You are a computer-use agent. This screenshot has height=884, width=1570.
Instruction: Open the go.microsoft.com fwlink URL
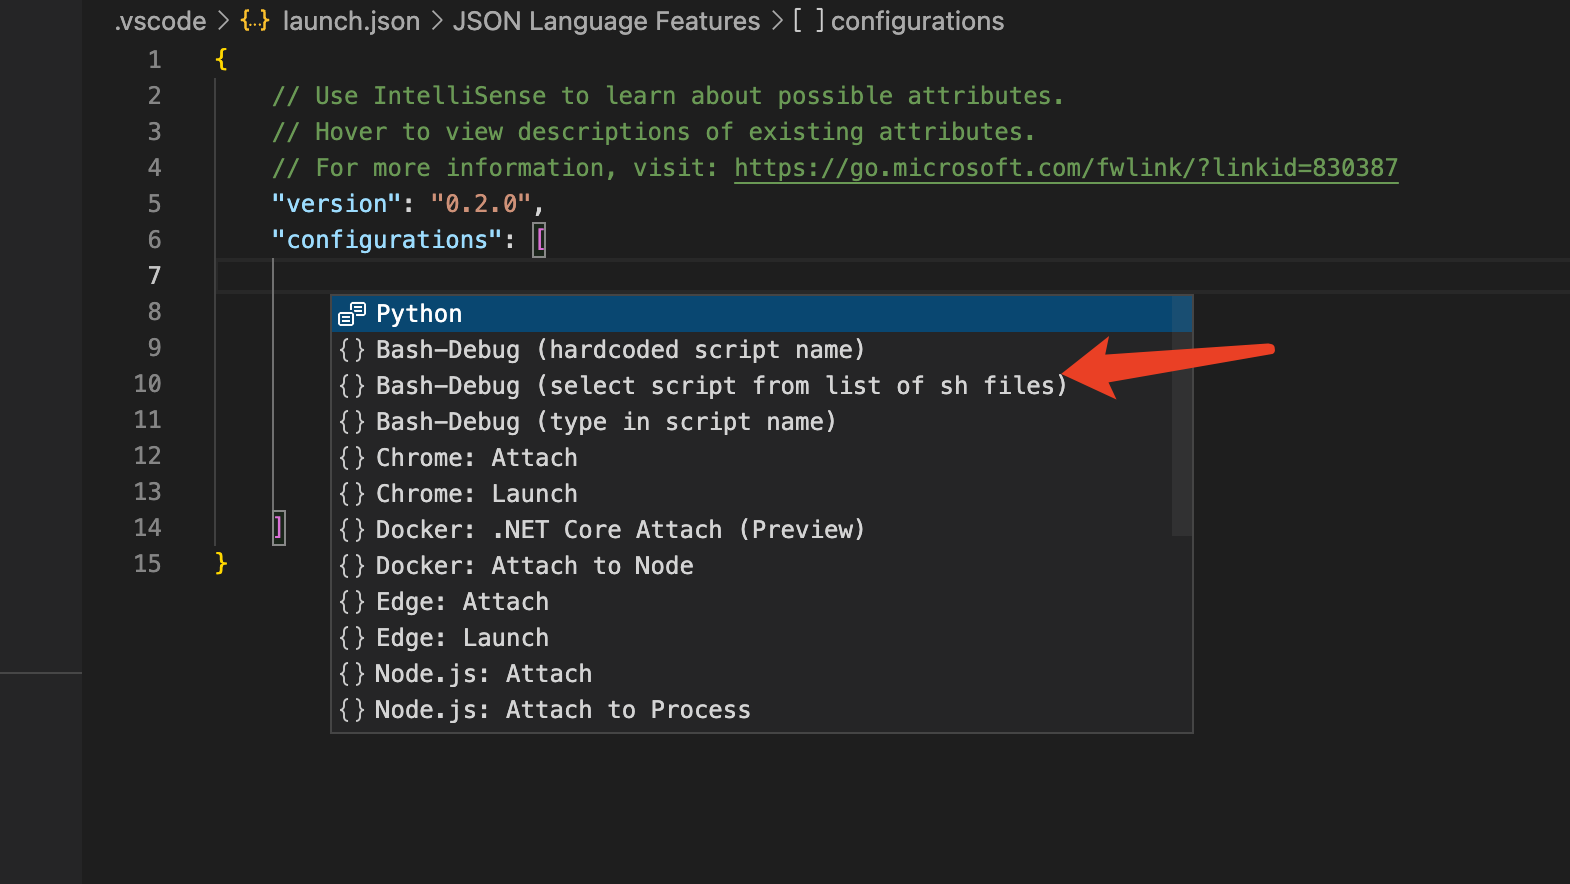pos(1066,168)
